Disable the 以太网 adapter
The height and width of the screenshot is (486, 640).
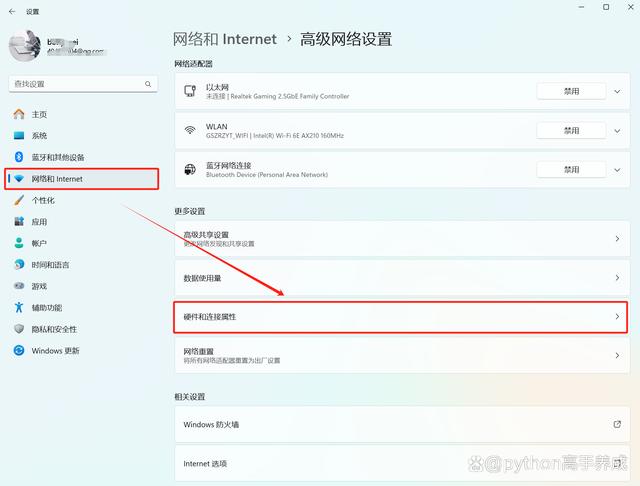[571, 91]
